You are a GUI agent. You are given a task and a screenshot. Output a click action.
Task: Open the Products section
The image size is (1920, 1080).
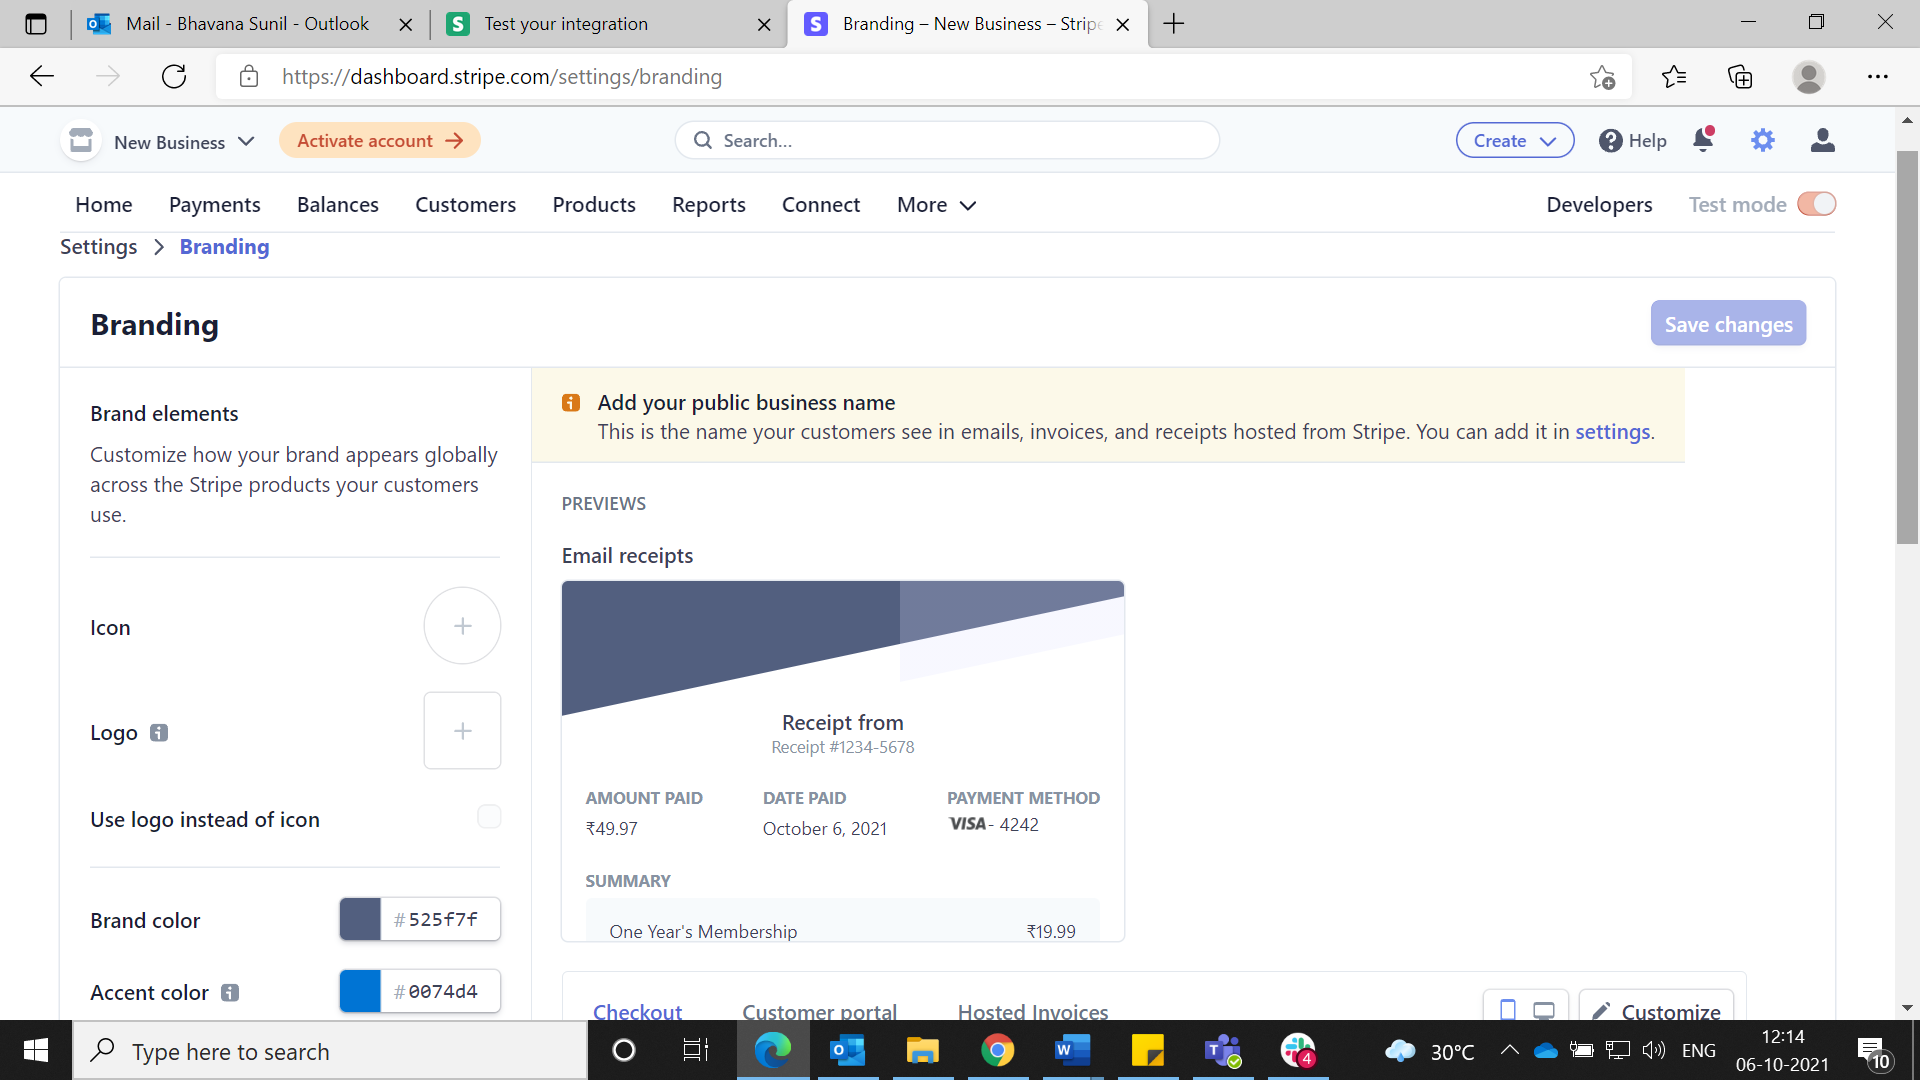tap(594, 205)
